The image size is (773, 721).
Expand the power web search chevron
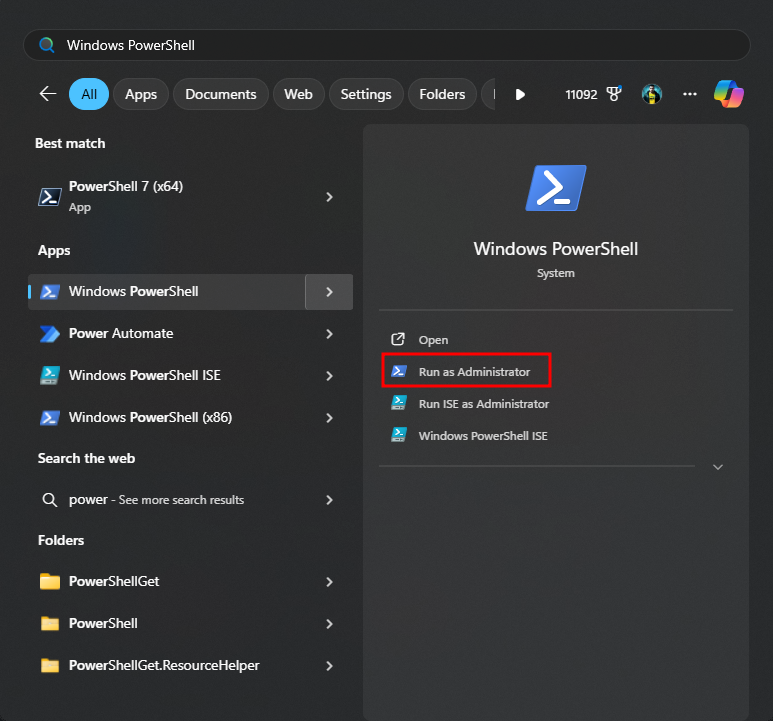329,500
